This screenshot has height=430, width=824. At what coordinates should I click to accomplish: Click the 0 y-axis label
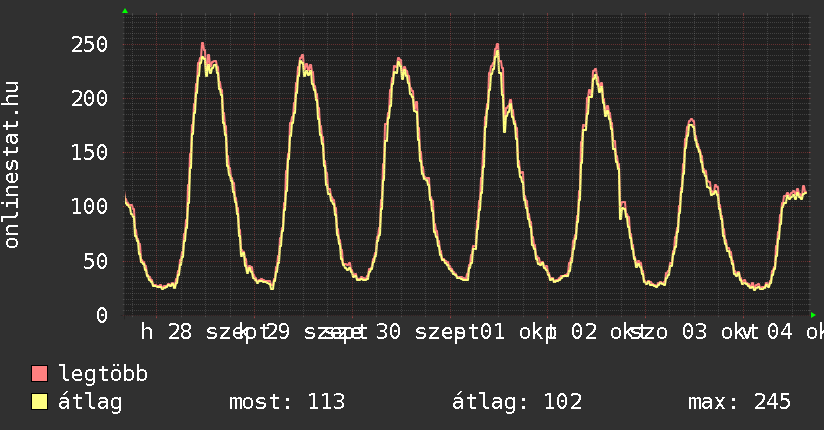pyautogui.click(x=102, y=315)
